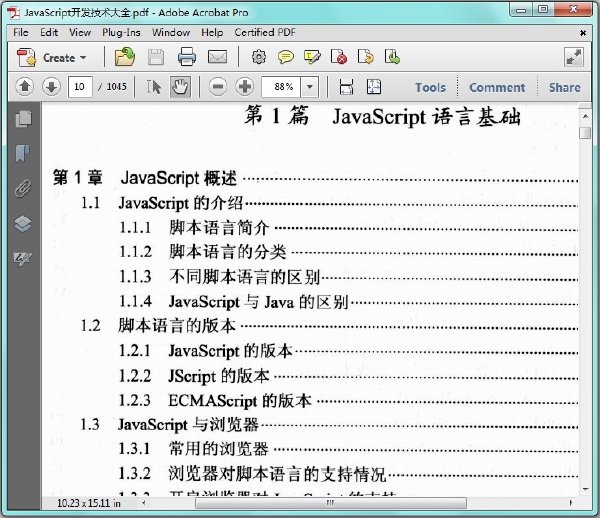Screen dimensions: 600x518
Task: Show the Bookmarks panel
Action: [x=23, y=153]
